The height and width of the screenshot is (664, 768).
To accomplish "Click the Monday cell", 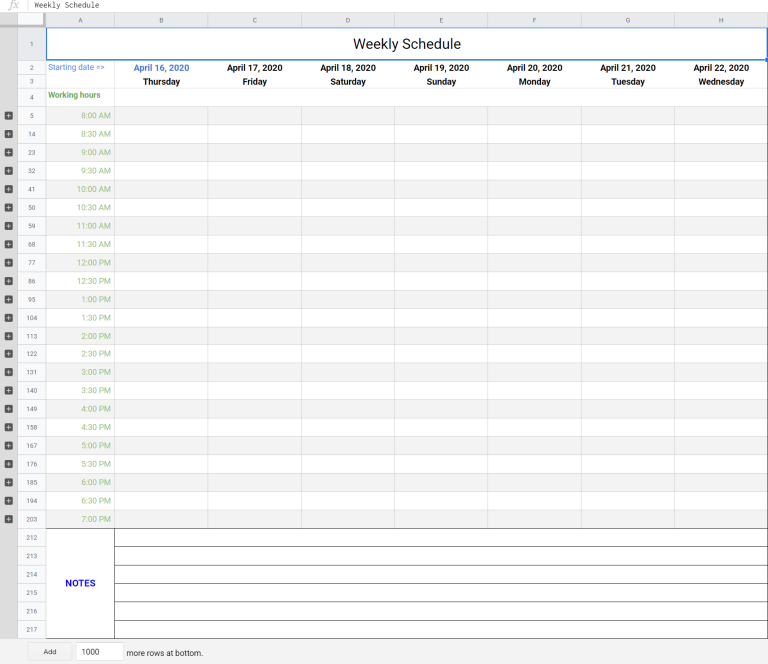I will click(534, 82).
